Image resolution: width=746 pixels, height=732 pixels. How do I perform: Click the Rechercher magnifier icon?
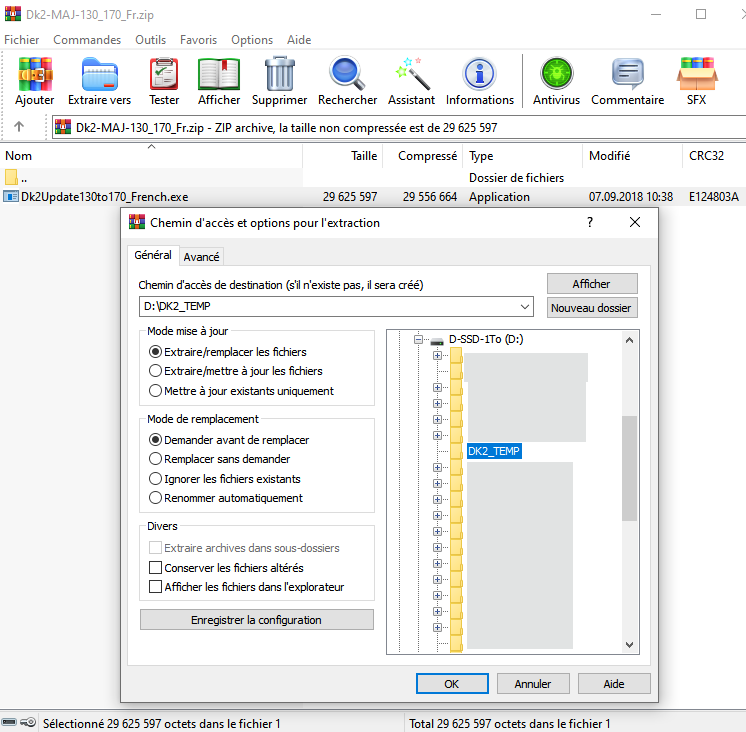coord(347,74)
